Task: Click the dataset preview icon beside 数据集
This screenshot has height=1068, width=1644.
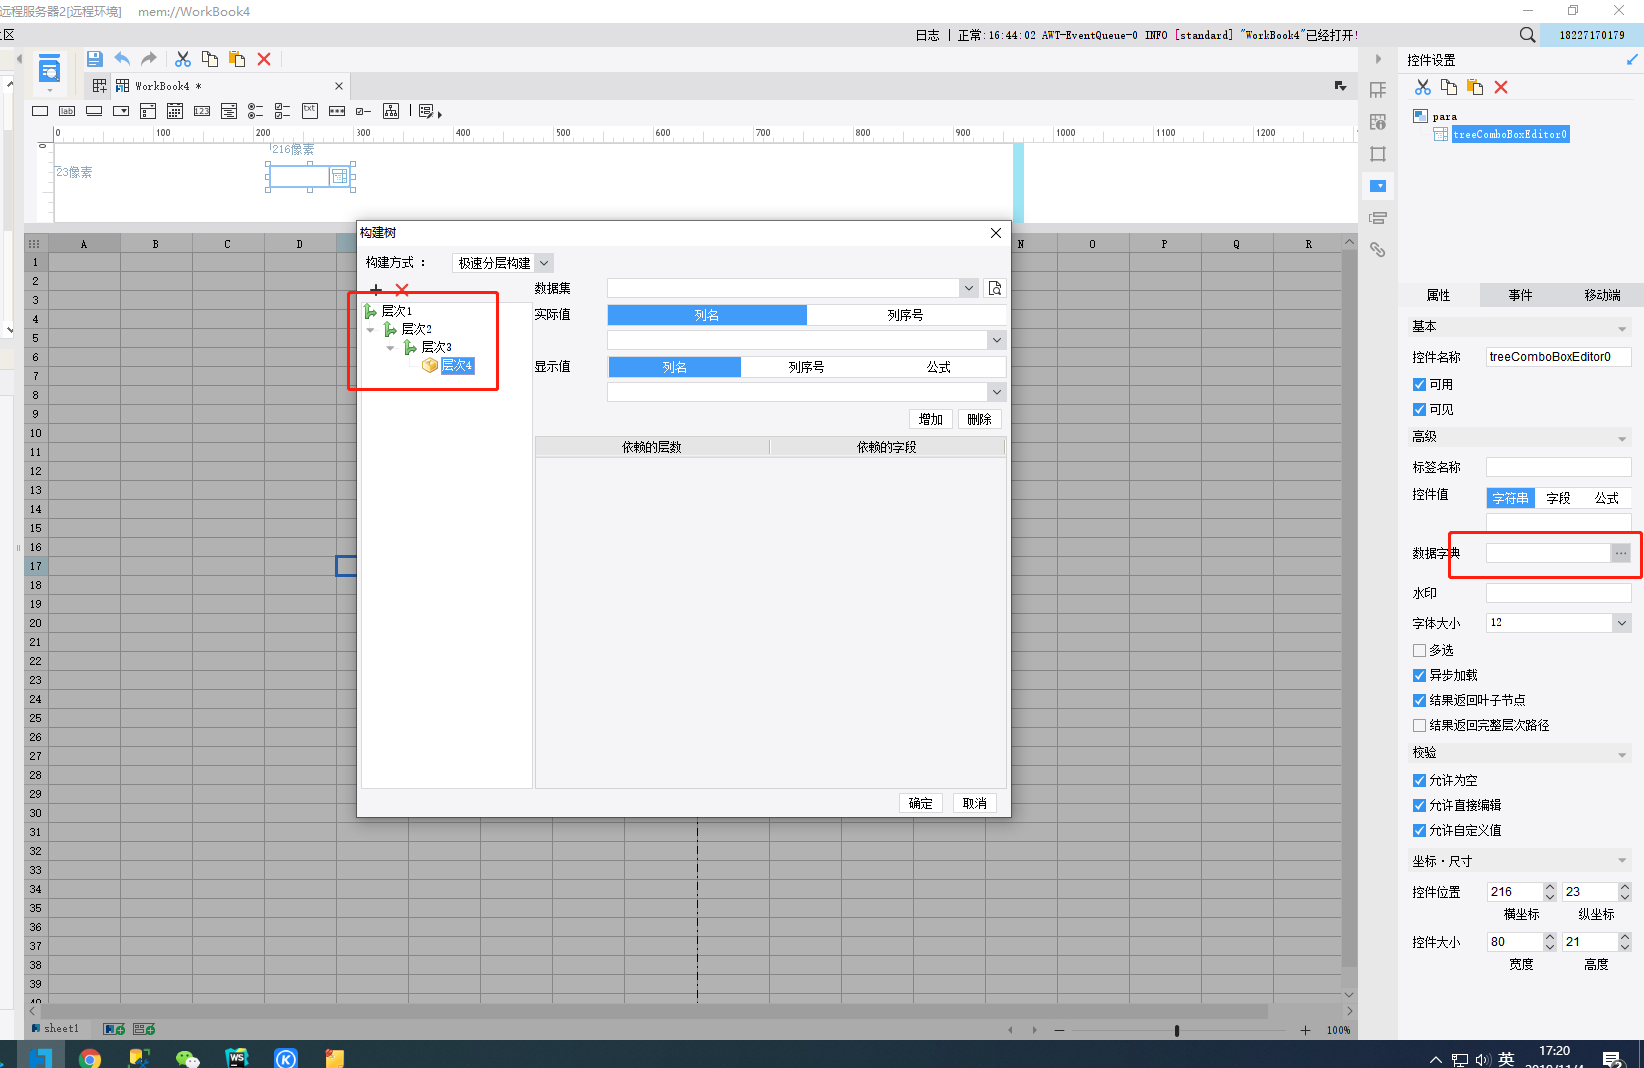Action: click(x=995, y=288)
